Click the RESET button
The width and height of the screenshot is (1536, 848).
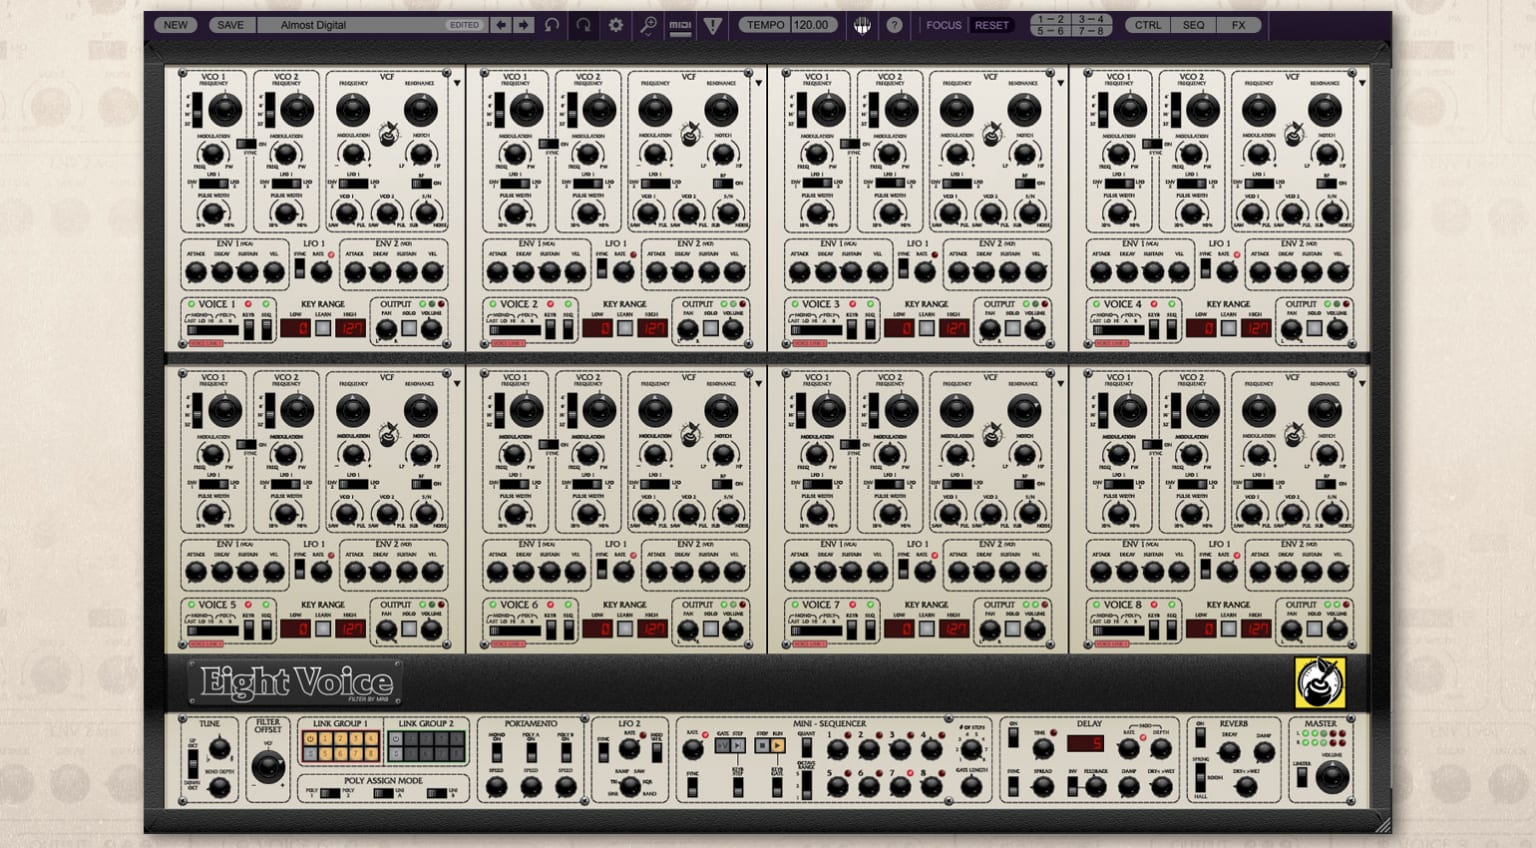pyautogui.click(x=991, y=25)
